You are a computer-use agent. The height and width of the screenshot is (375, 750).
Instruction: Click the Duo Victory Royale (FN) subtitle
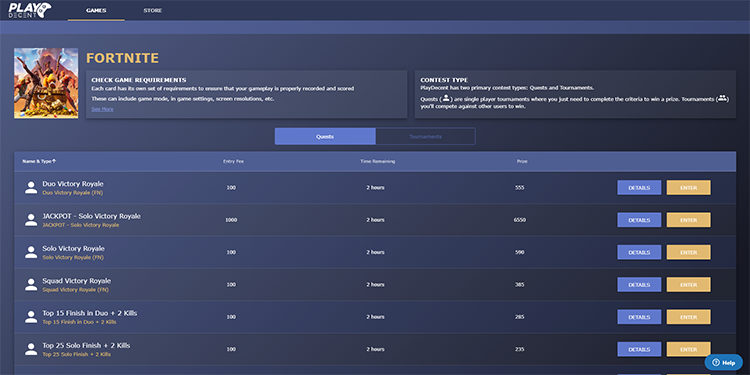[73, 193]
